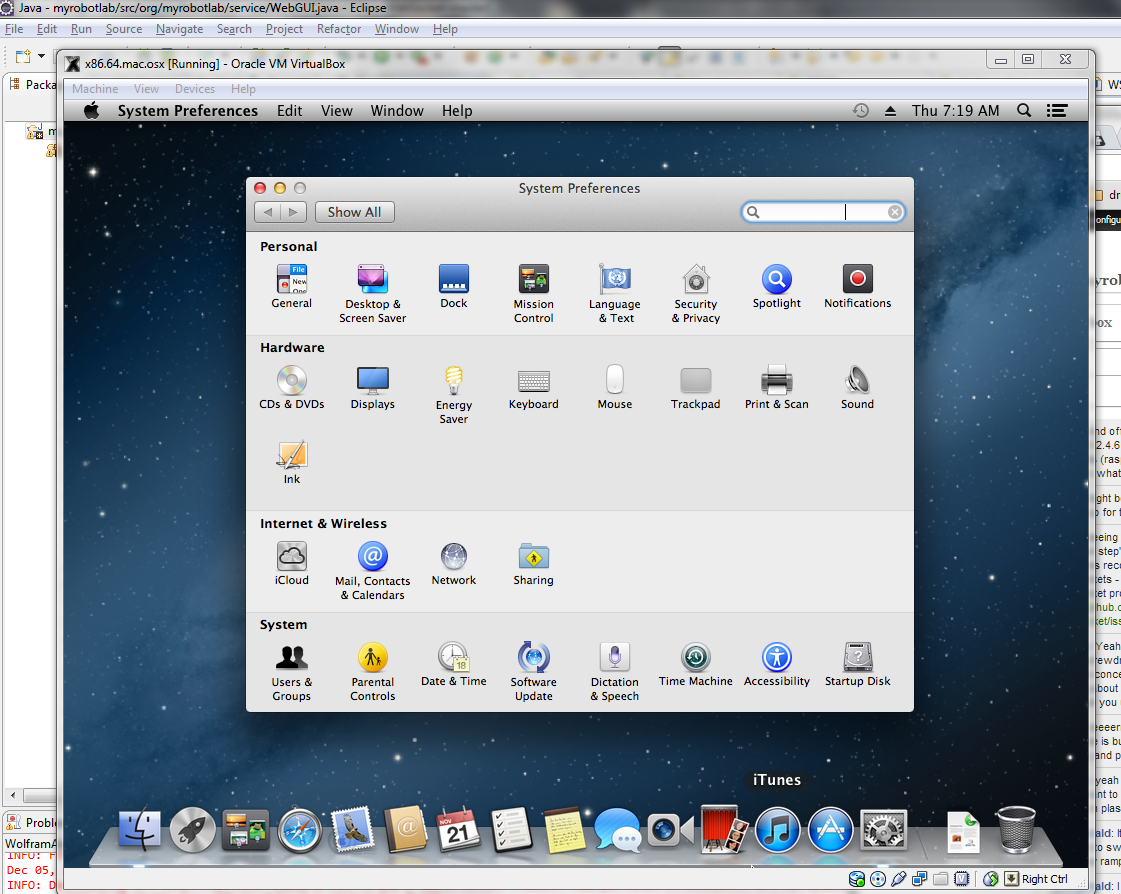Open VirtualBox Devices menu
Screen dimensions: 1121x894
pyautogui.click(x=194, y=89)
